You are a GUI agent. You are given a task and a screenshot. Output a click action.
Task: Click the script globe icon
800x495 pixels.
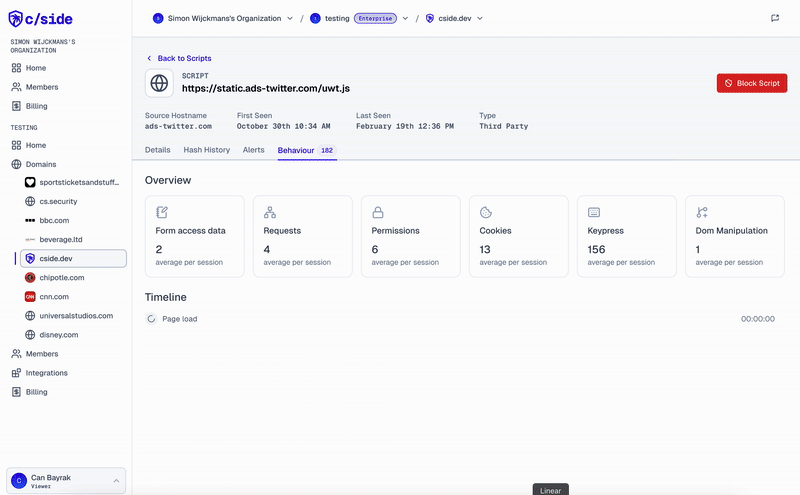coord(159,83)
